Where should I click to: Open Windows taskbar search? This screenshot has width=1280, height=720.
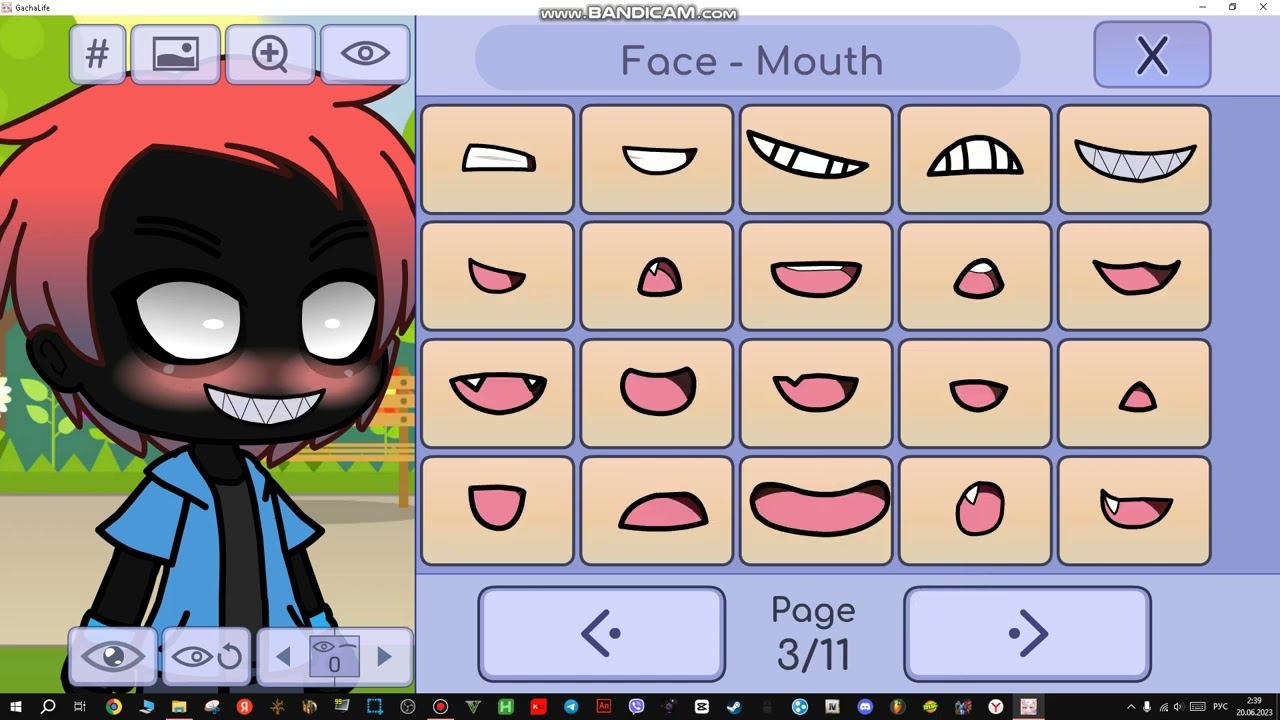point(48,707)
